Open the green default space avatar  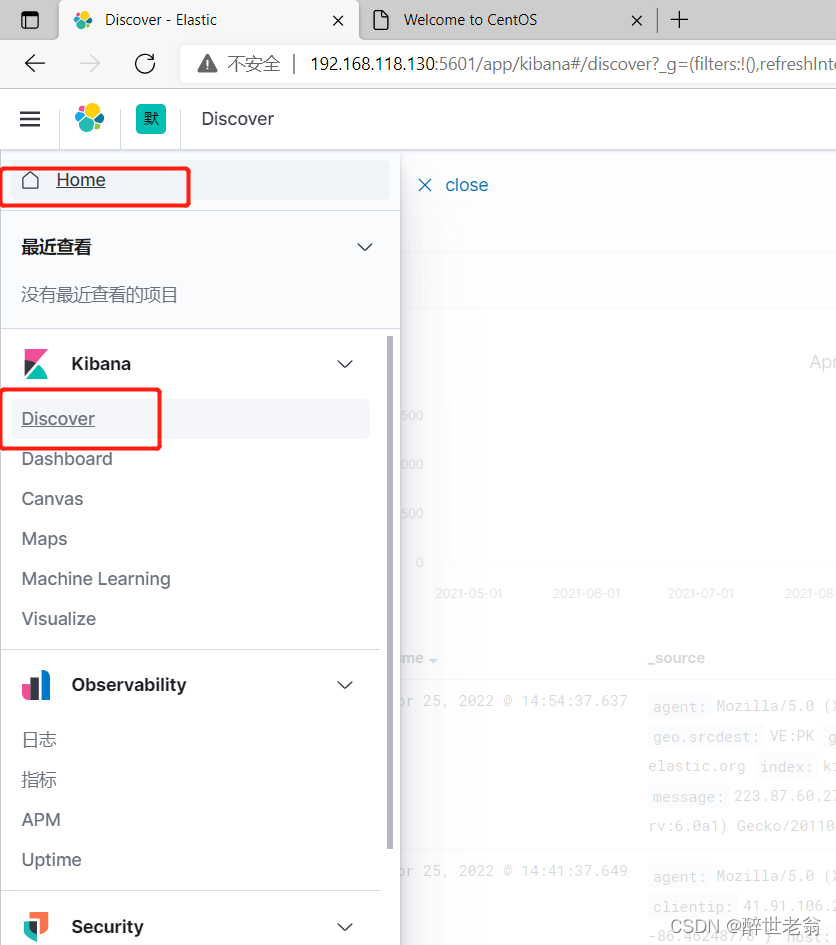click(151, 119)
